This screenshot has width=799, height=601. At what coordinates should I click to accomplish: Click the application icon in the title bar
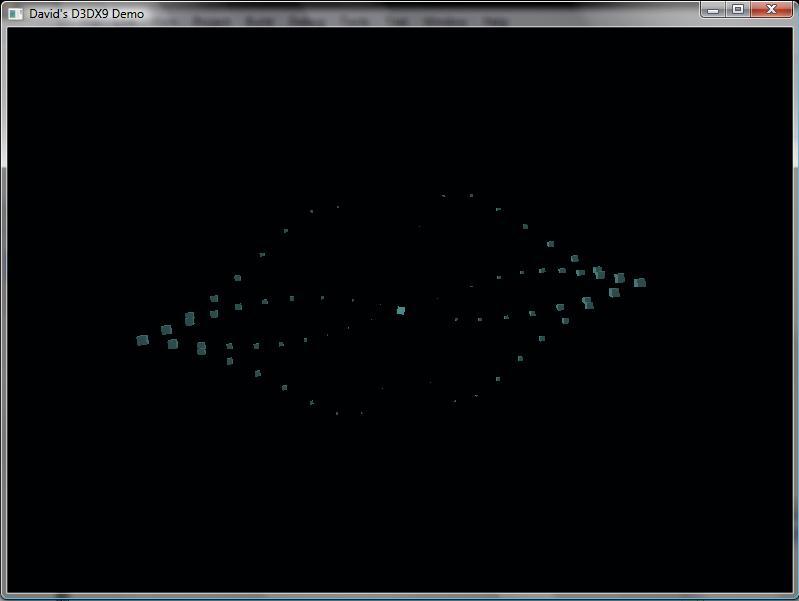(14, 13)
